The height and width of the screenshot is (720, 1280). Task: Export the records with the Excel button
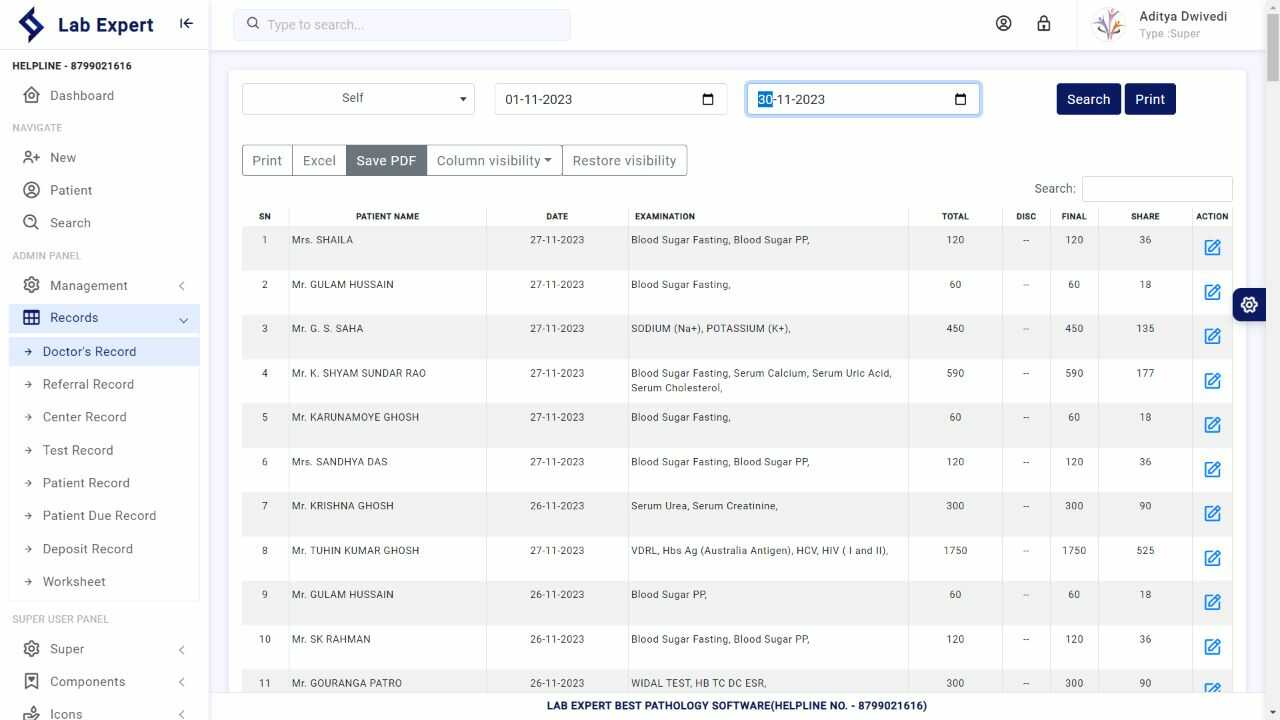pyautogui.click(x=318, y=160)
